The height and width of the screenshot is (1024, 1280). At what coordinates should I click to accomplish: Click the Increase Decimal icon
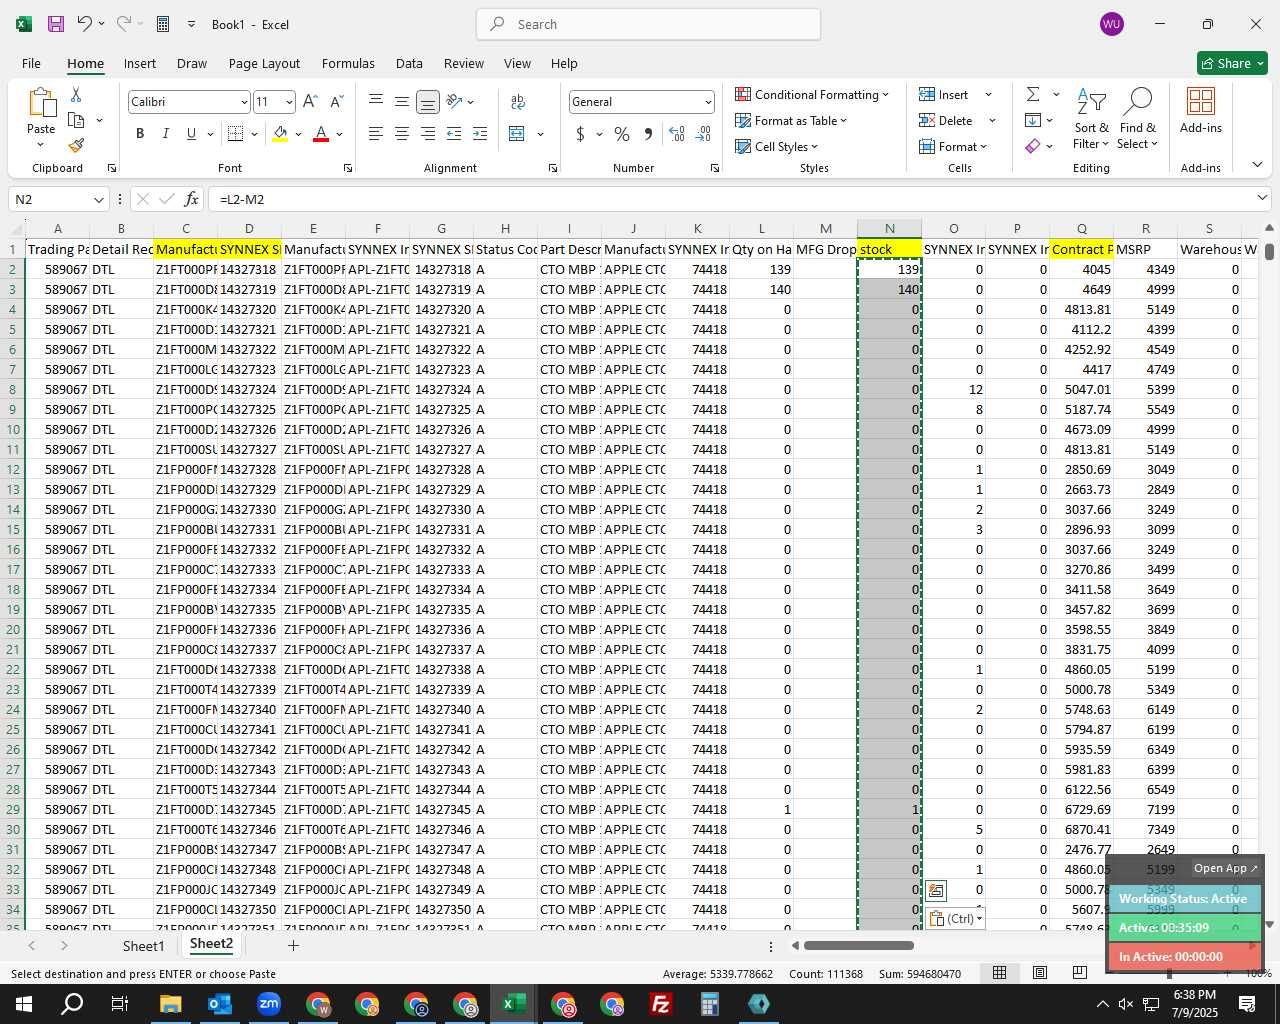click(x=677, y=134)
